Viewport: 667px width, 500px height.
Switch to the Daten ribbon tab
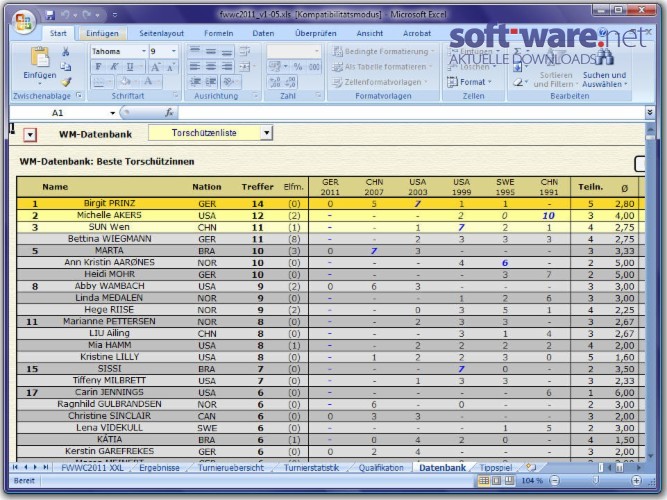point(263,33)
